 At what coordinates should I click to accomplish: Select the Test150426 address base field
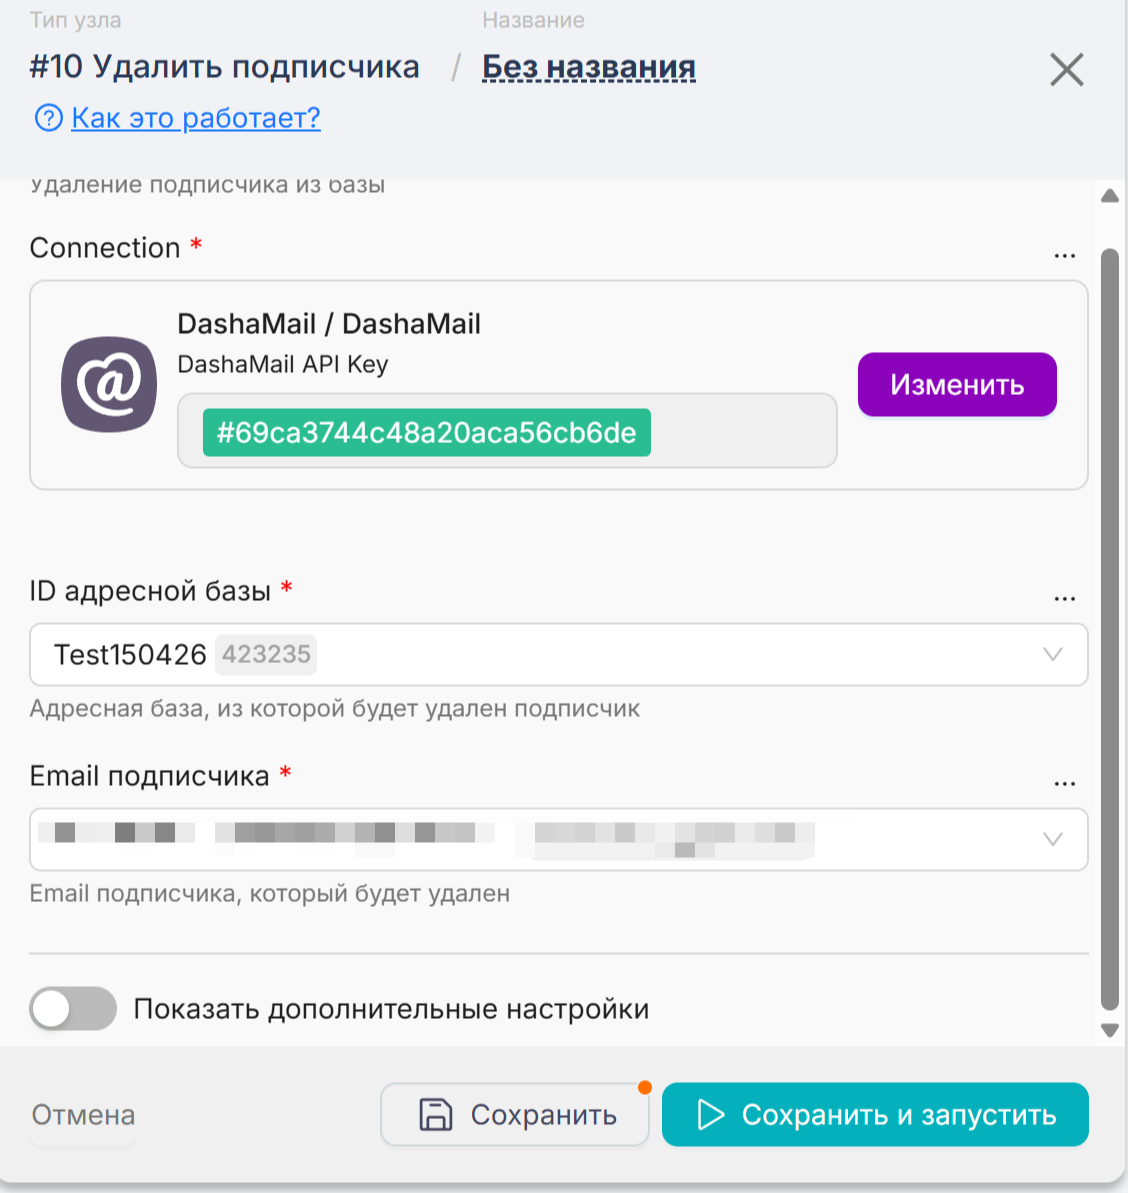click(x=500, y=655)
